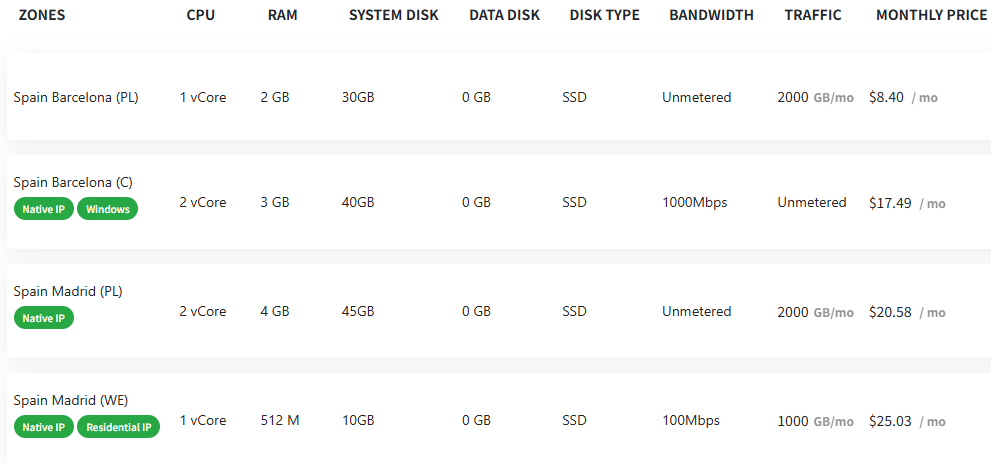The image size is (991, 464).
Task: Click the Native IP badge under Barcelona (C)
Action: coord(43,209)
